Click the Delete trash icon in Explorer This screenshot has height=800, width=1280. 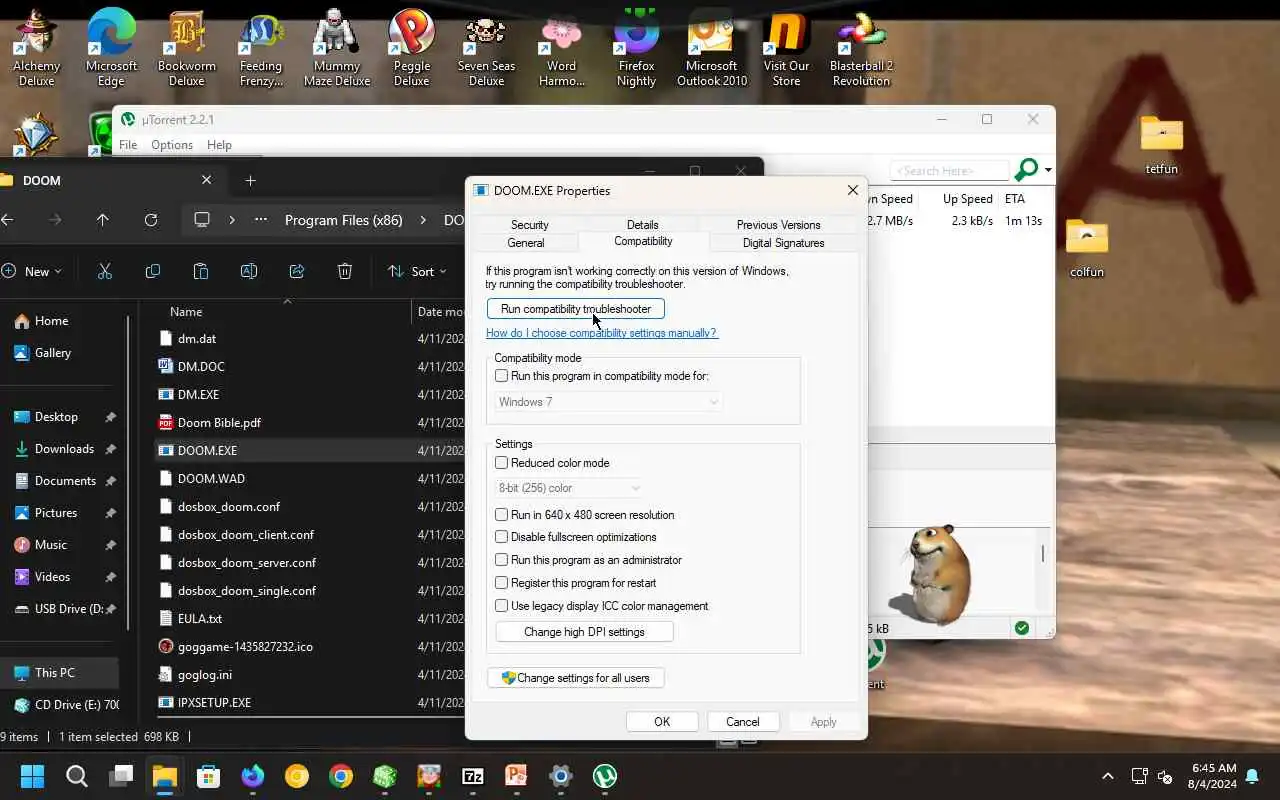(345, 271)
